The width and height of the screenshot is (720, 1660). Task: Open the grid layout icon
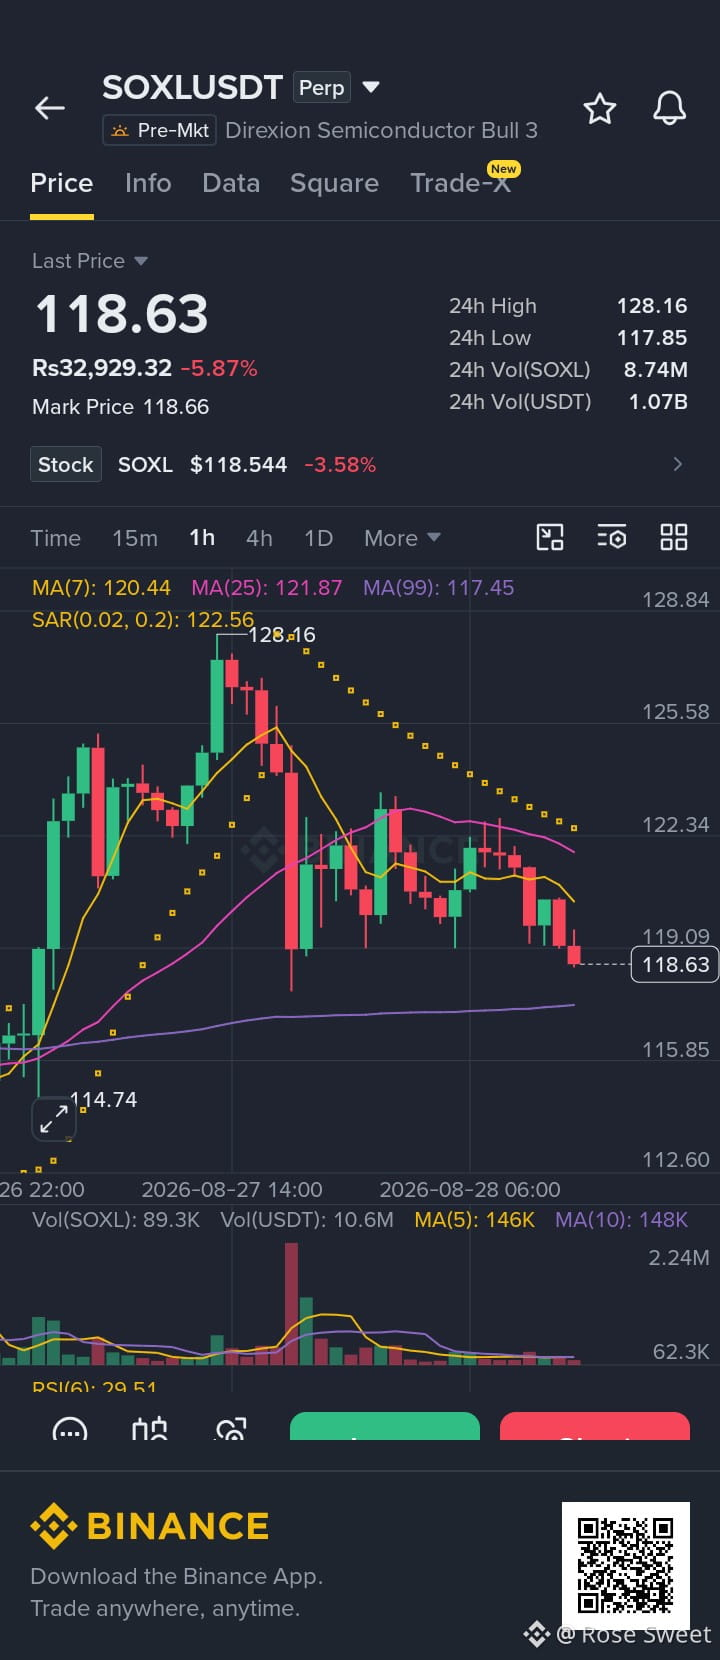click(x=674, y=538)
